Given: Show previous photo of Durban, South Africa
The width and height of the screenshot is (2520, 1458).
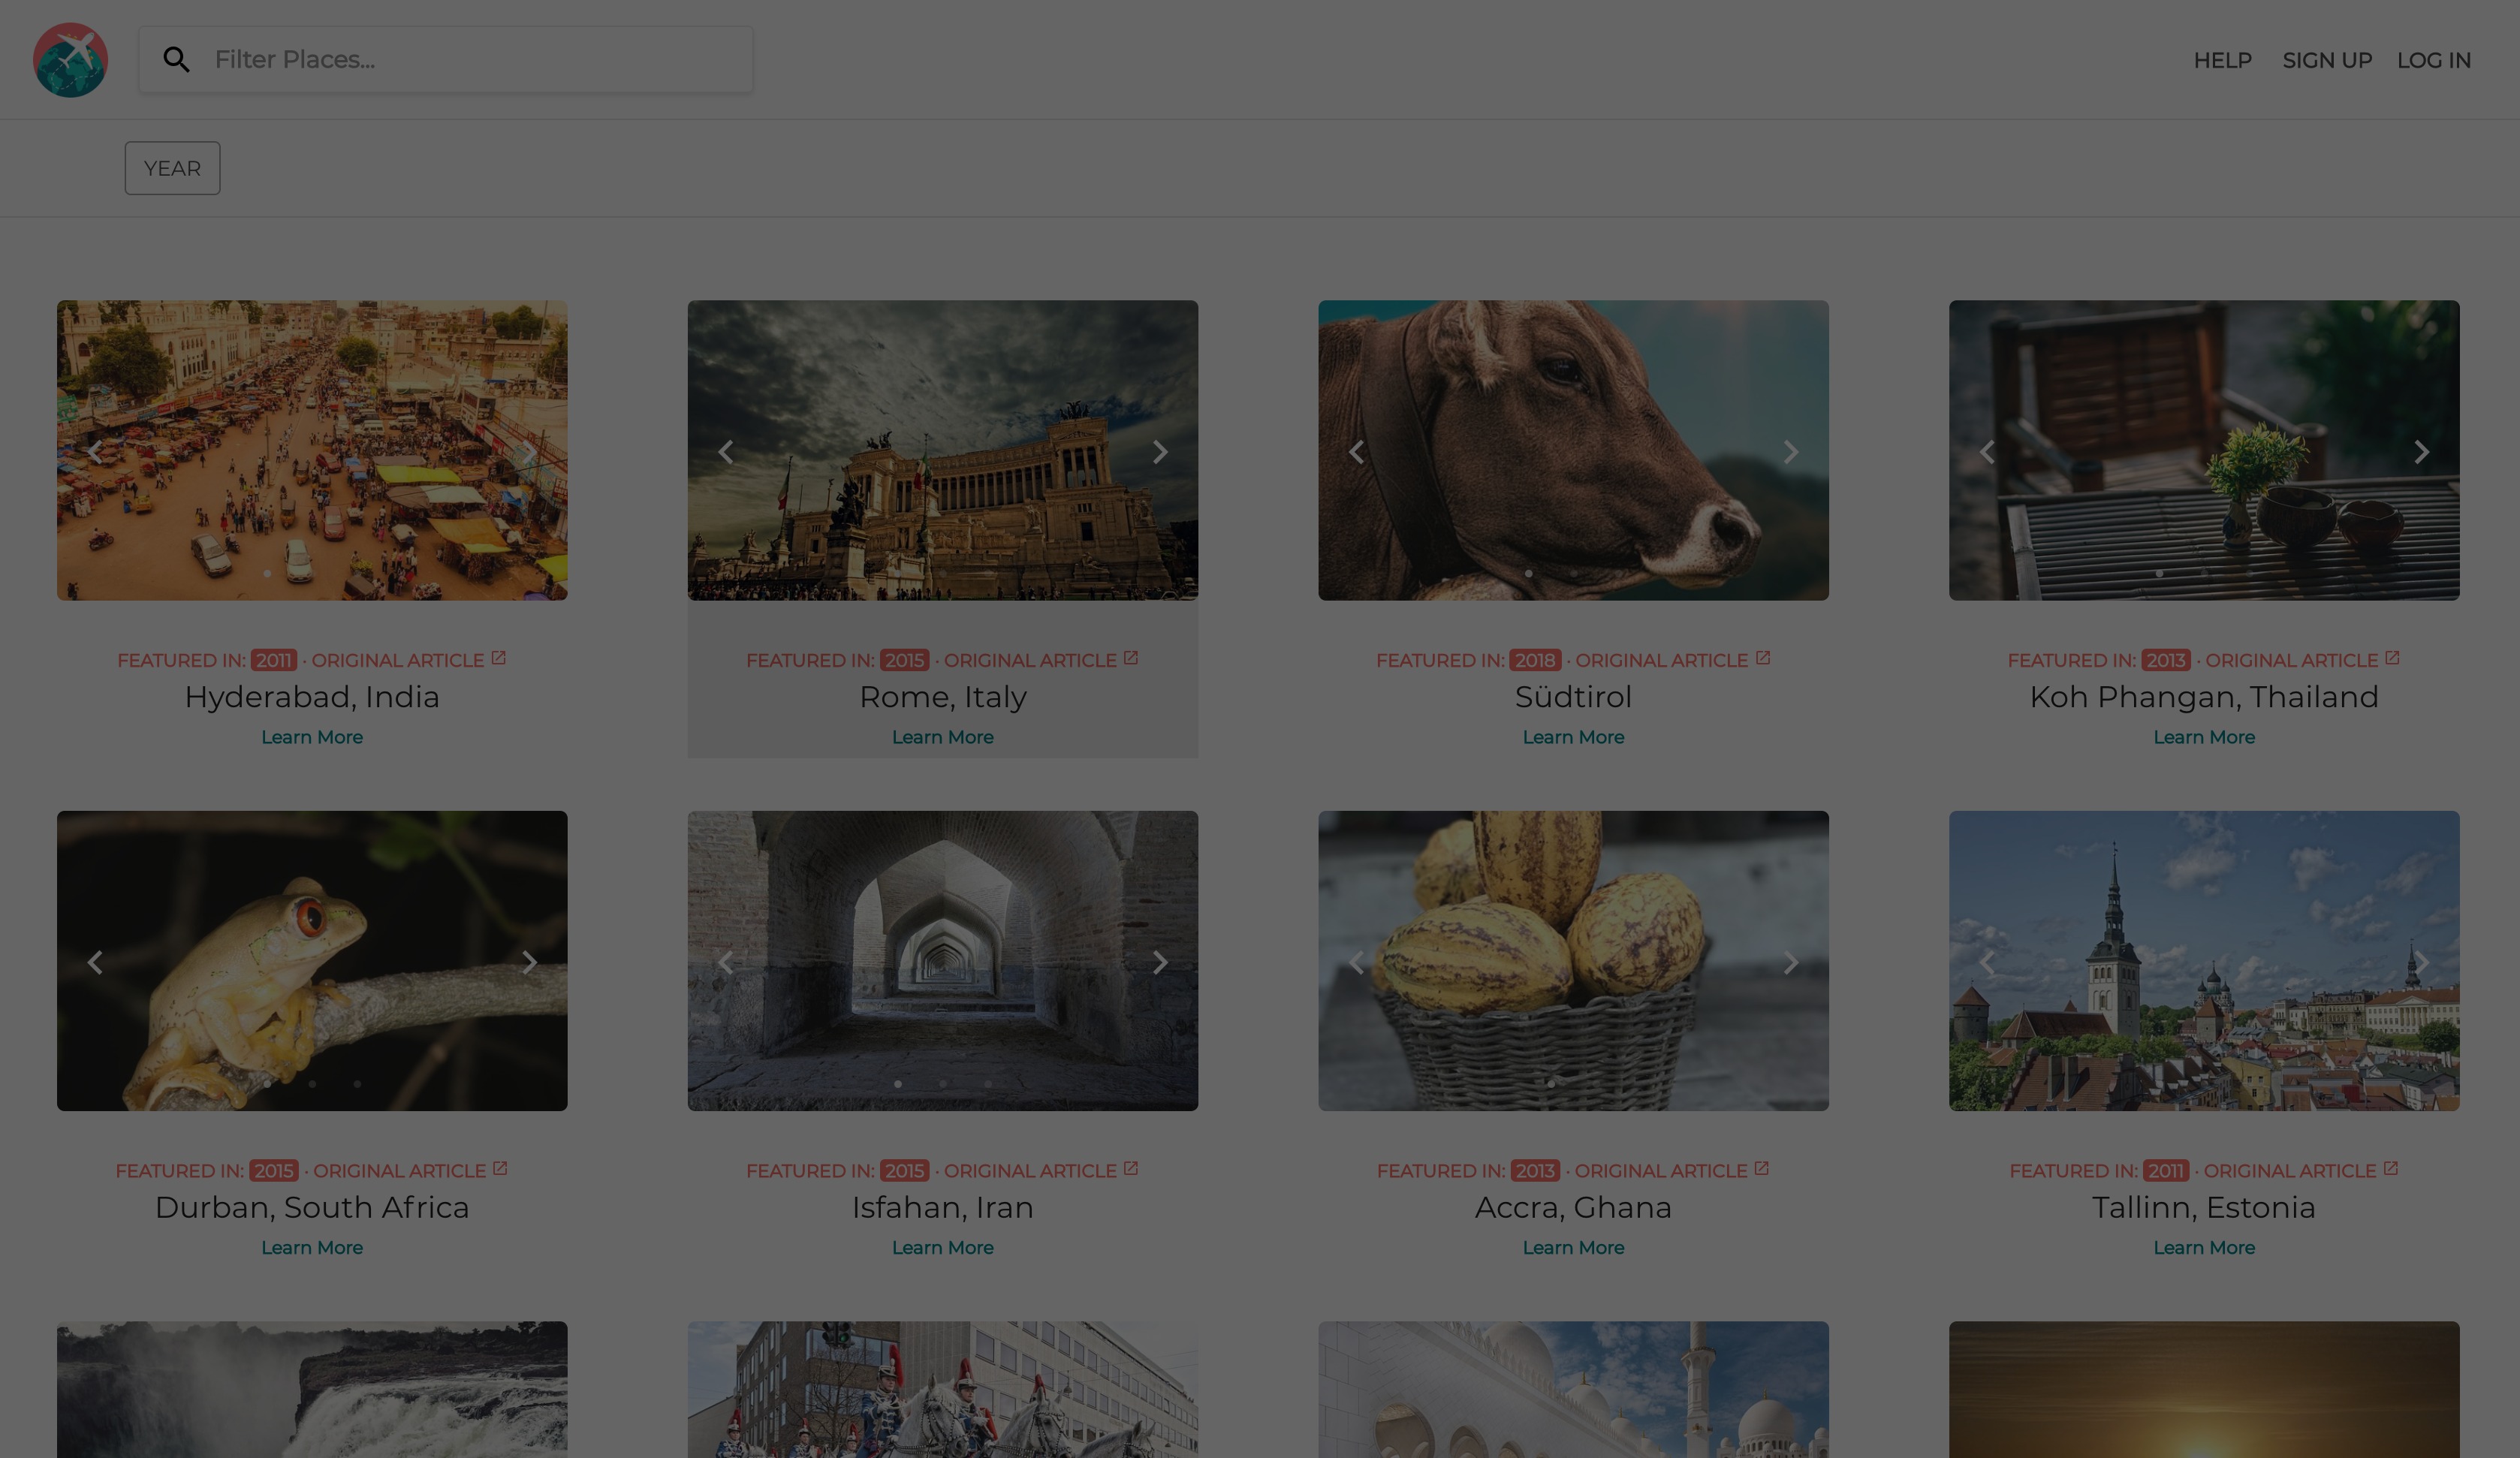Looking at the screenshot, I should click(x=95, y=962).
